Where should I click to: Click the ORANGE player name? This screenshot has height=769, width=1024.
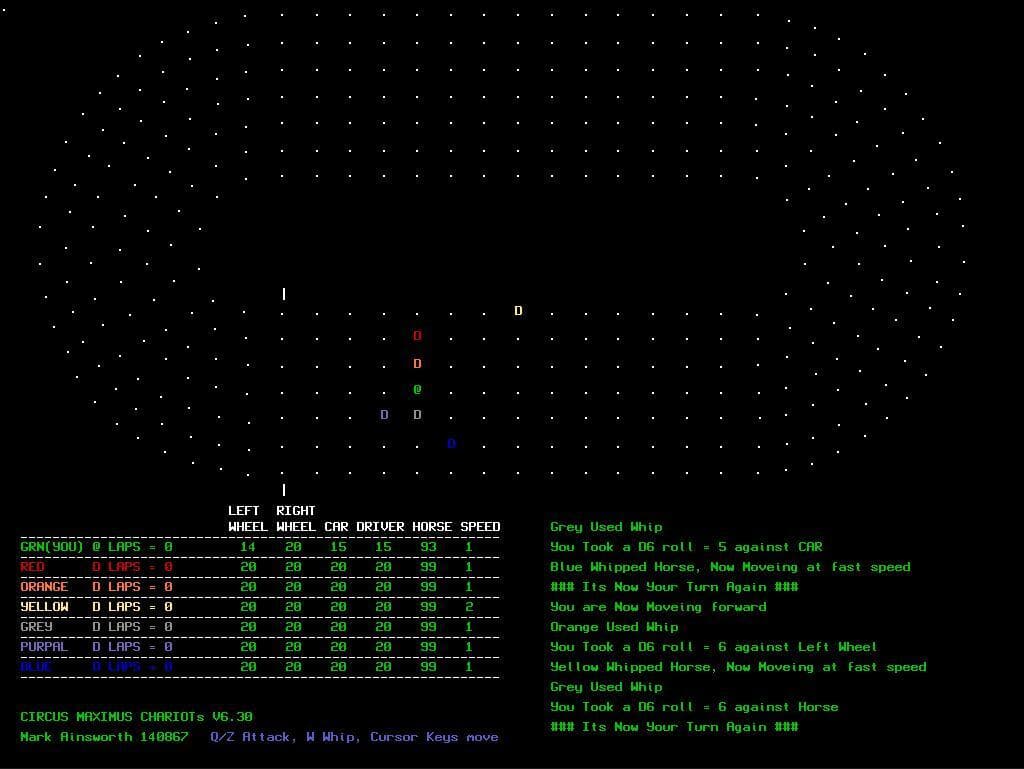coord(44,587)
